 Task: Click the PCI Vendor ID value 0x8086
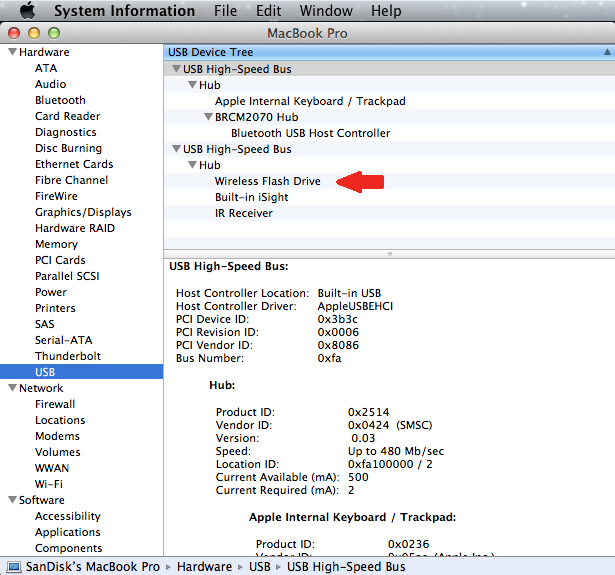tap(338, 345)
